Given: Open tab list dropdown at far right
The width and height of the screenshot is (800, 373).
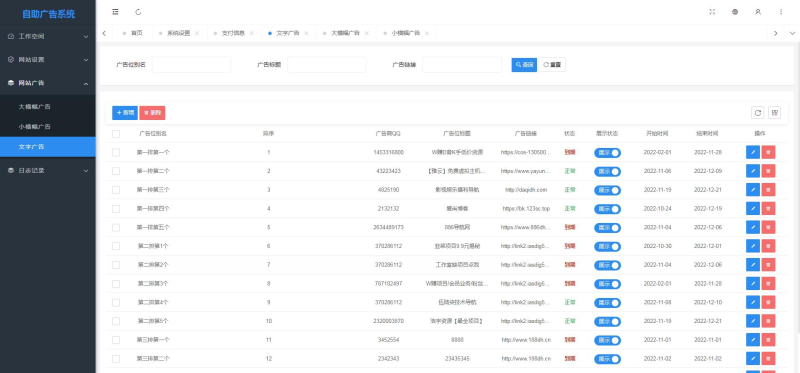Looking at the screenshot, I should [792, 33].
